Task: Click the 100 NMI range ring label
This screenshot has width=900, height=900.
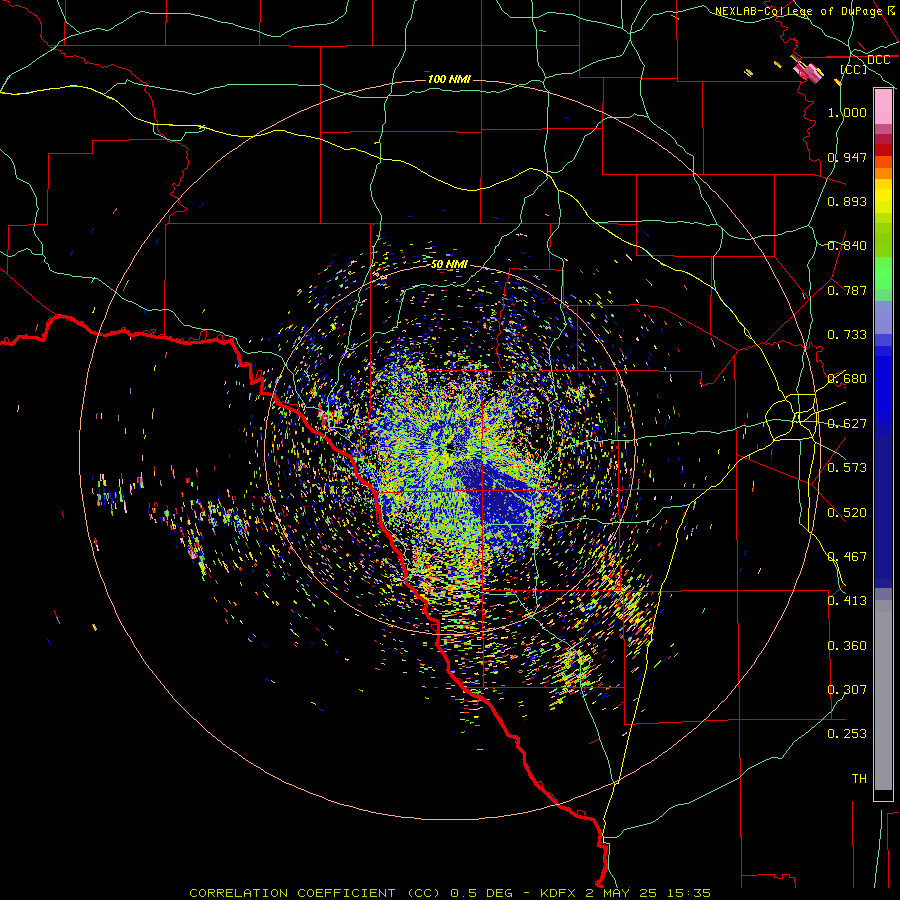Action: [x=449, y=79]
